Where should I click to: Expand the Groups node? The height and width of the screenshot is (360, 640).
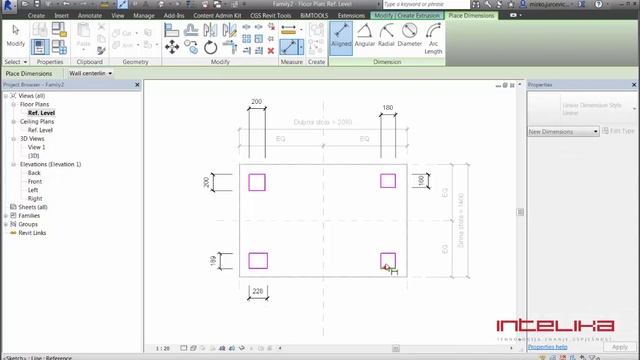6,224
